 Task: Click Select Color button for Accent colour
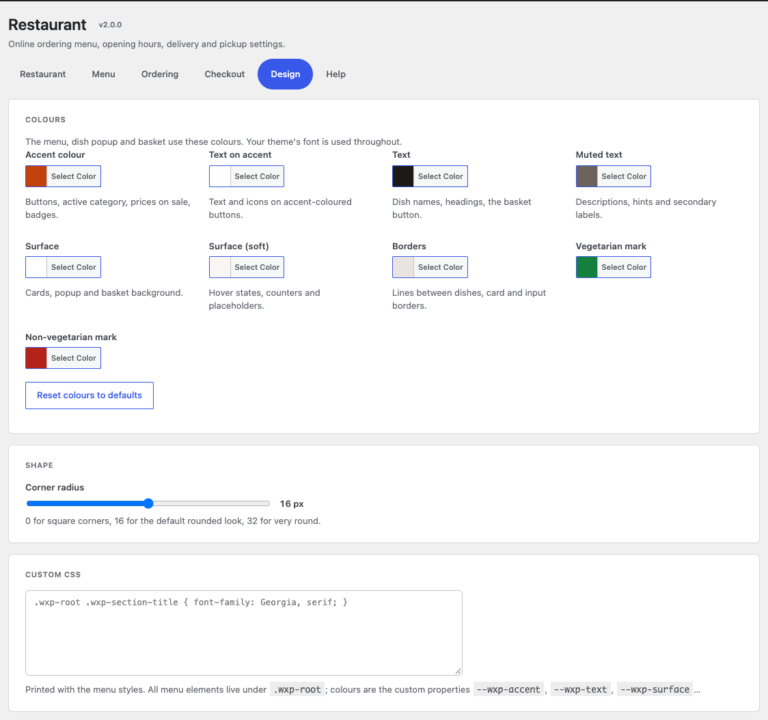73,176
